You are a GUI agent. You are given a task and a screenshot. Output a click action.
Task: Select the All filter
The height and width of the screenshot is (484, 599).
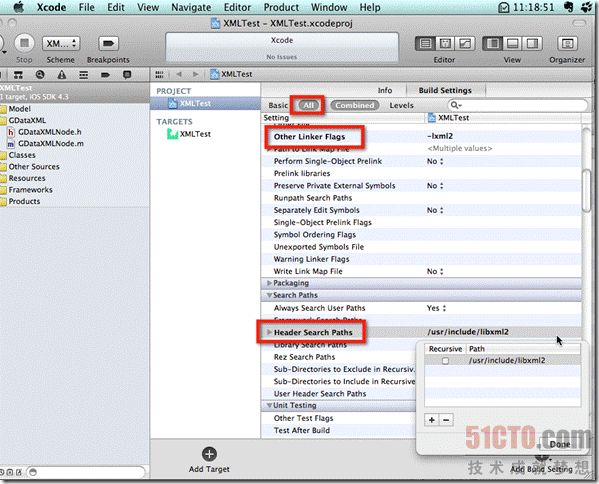coord(308,105)
